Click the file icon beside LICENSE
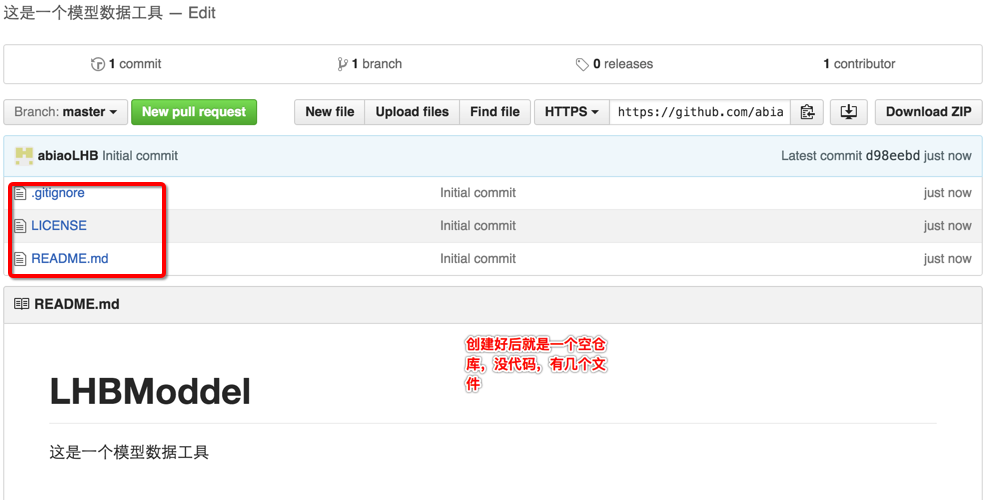 [x=20, y=225]
